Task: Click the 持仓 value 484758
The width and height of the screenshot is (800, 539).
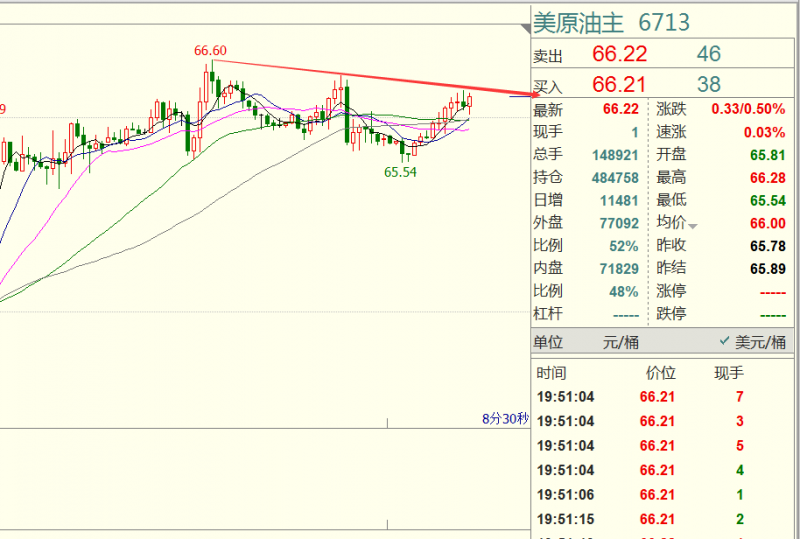Action: pos(614,177)
